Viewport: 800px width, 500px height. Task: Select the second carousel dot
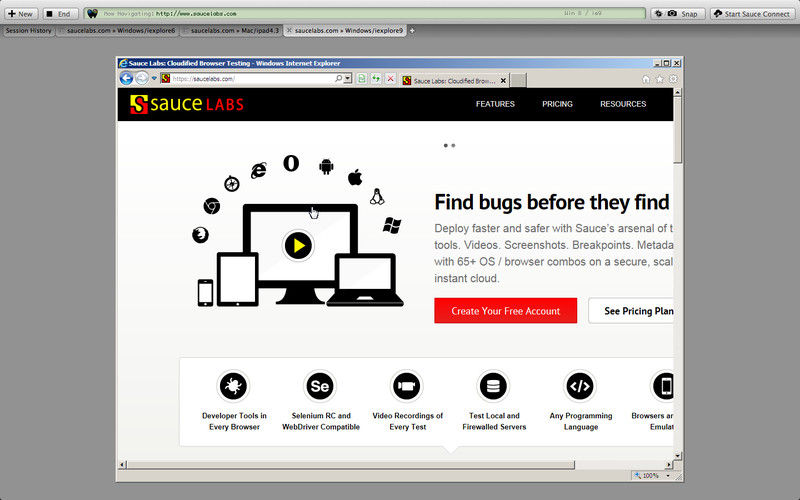tap(453, 145)
